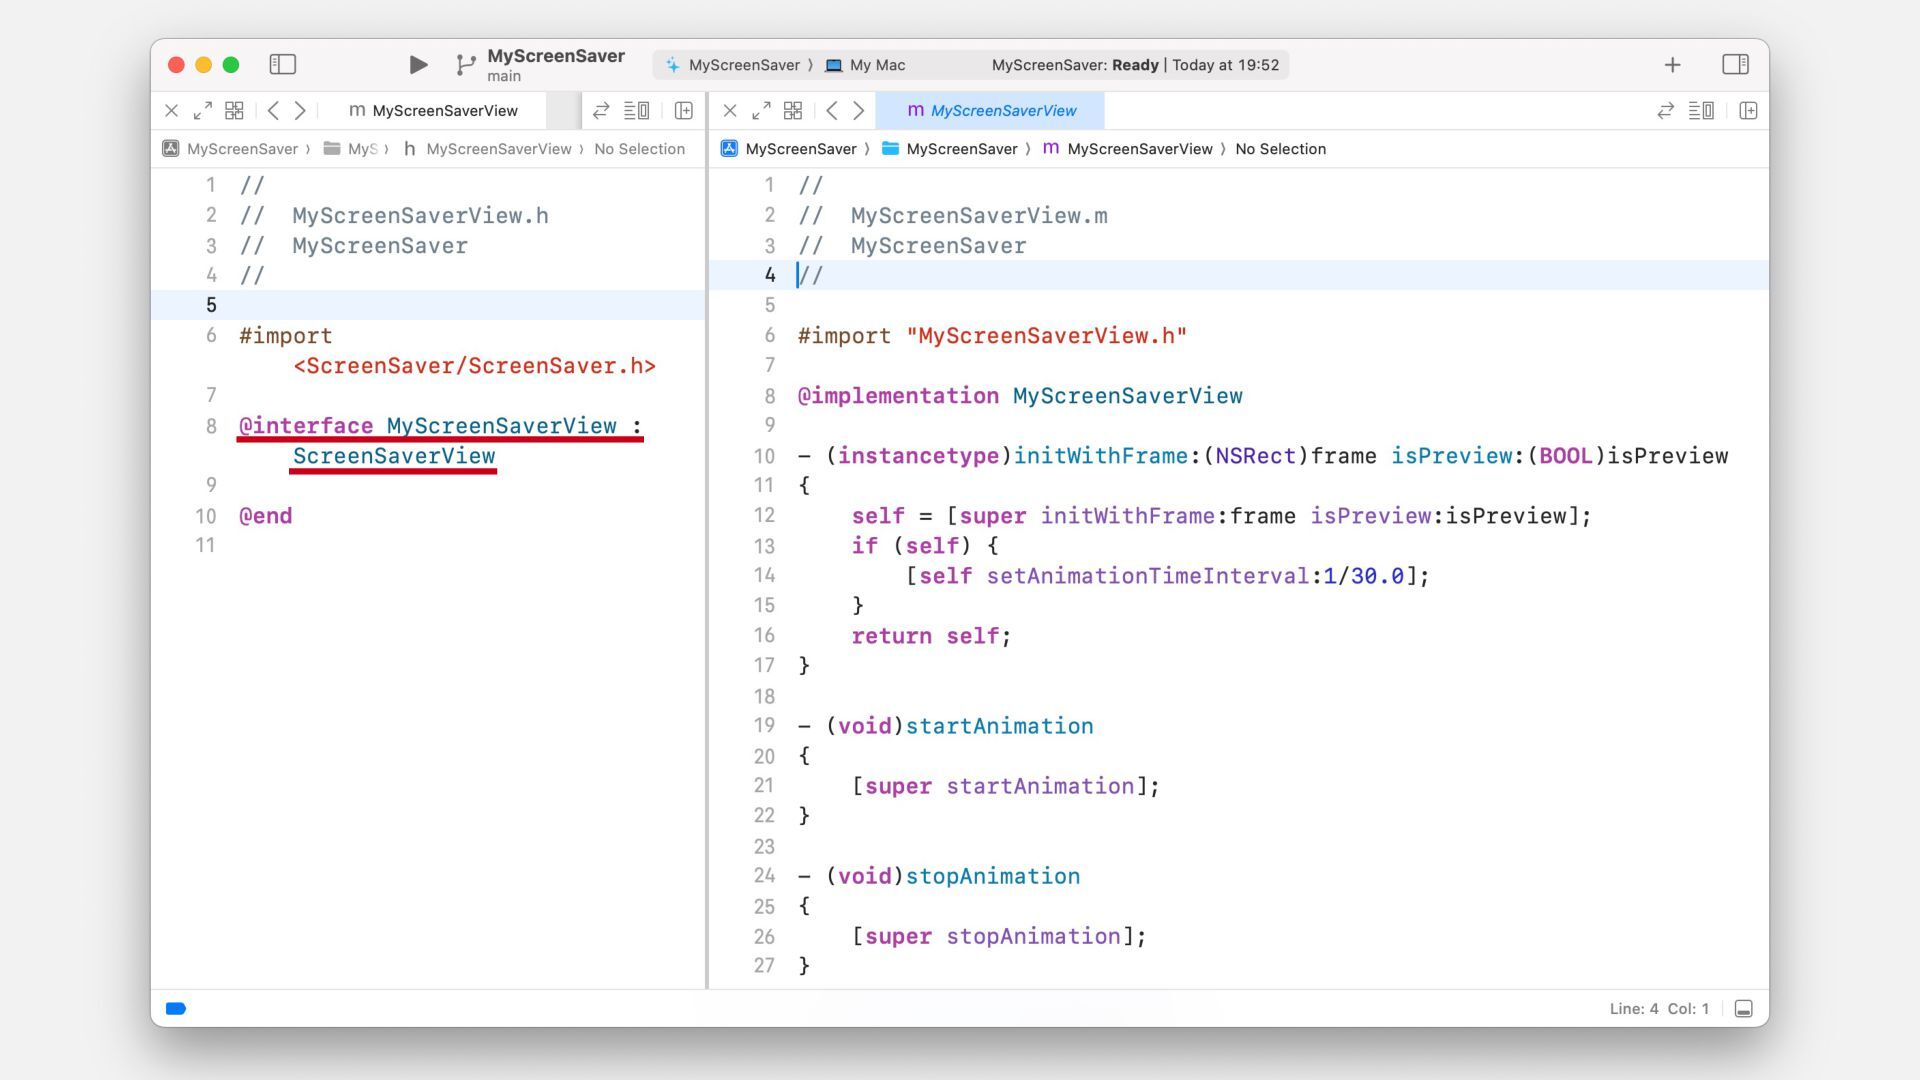1920x1080 pixels.
Task: Toggle the left navigator sidebar
Action: tap(283, 65)
